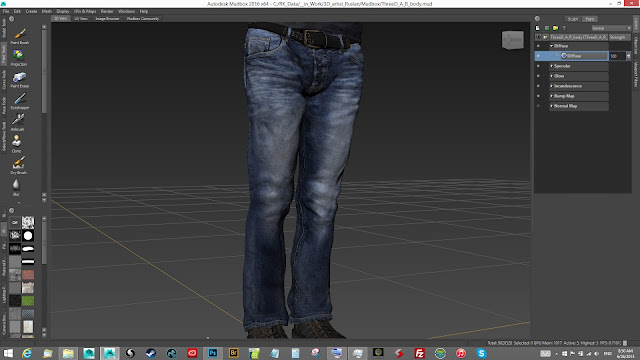Click the Paint layers button
This screenshot has width=640, height=360.
[590, 19]
